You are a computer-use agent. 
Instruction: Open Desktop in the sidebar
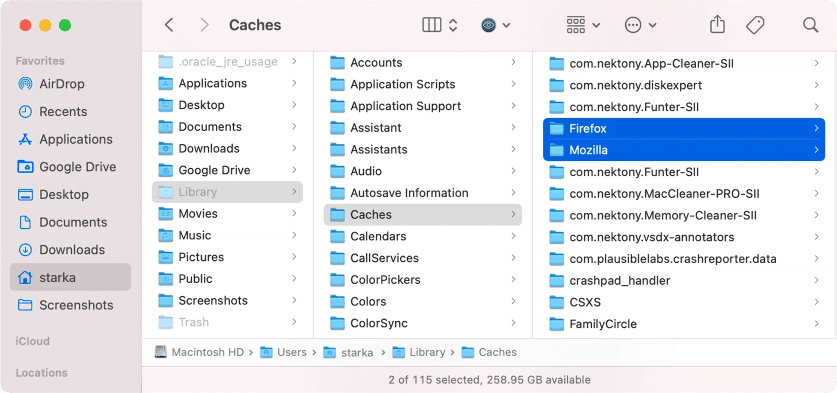click(70, 194)
